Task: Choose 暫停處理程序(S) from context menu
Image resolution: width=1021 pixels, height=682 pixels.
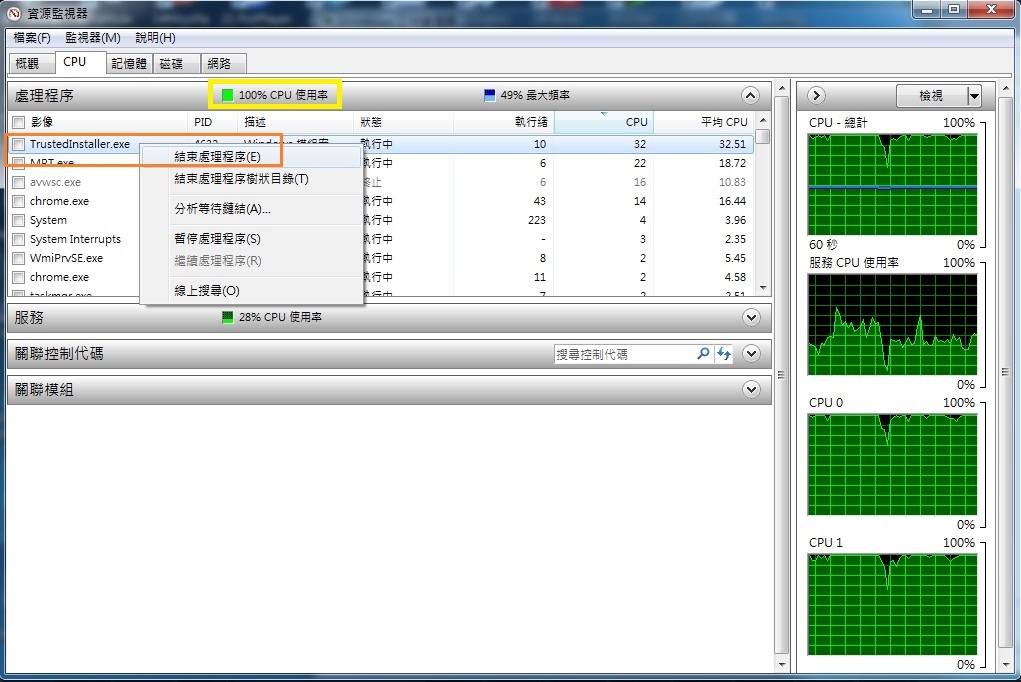Action: tap(251, 238)
